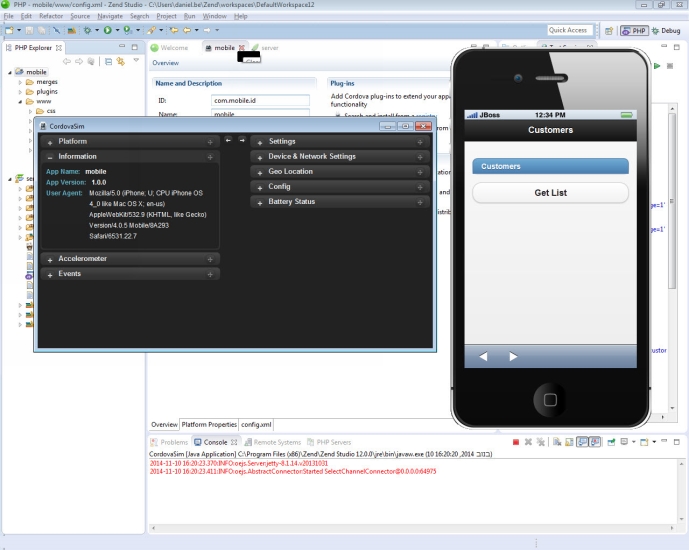Switch to the Welcome editor tab
The image size is (689, 550).
tap(170, 47)
